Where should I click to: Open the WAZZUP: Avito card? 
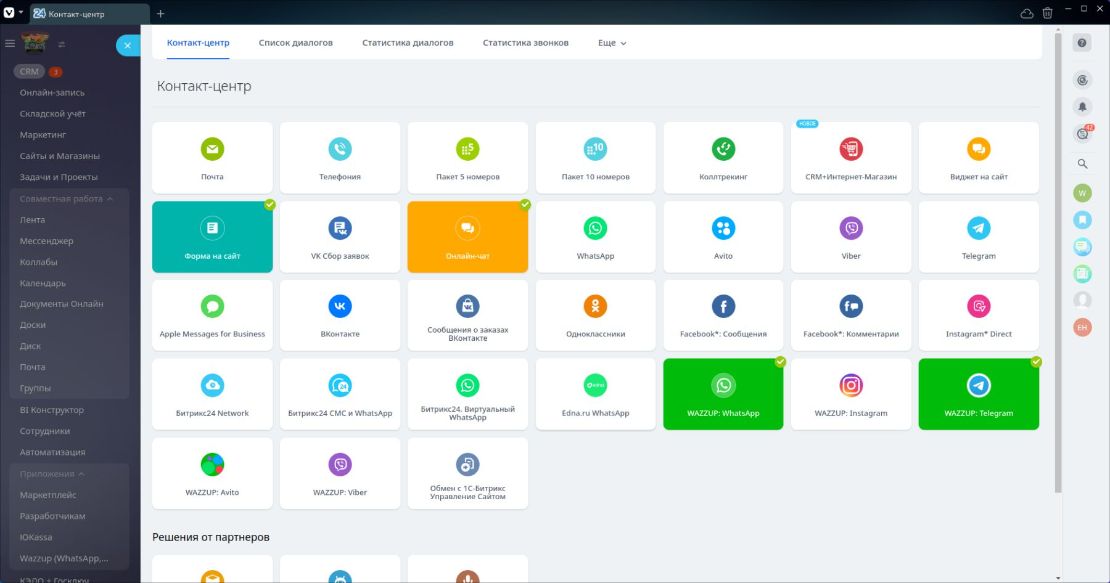tap(212, 473)
